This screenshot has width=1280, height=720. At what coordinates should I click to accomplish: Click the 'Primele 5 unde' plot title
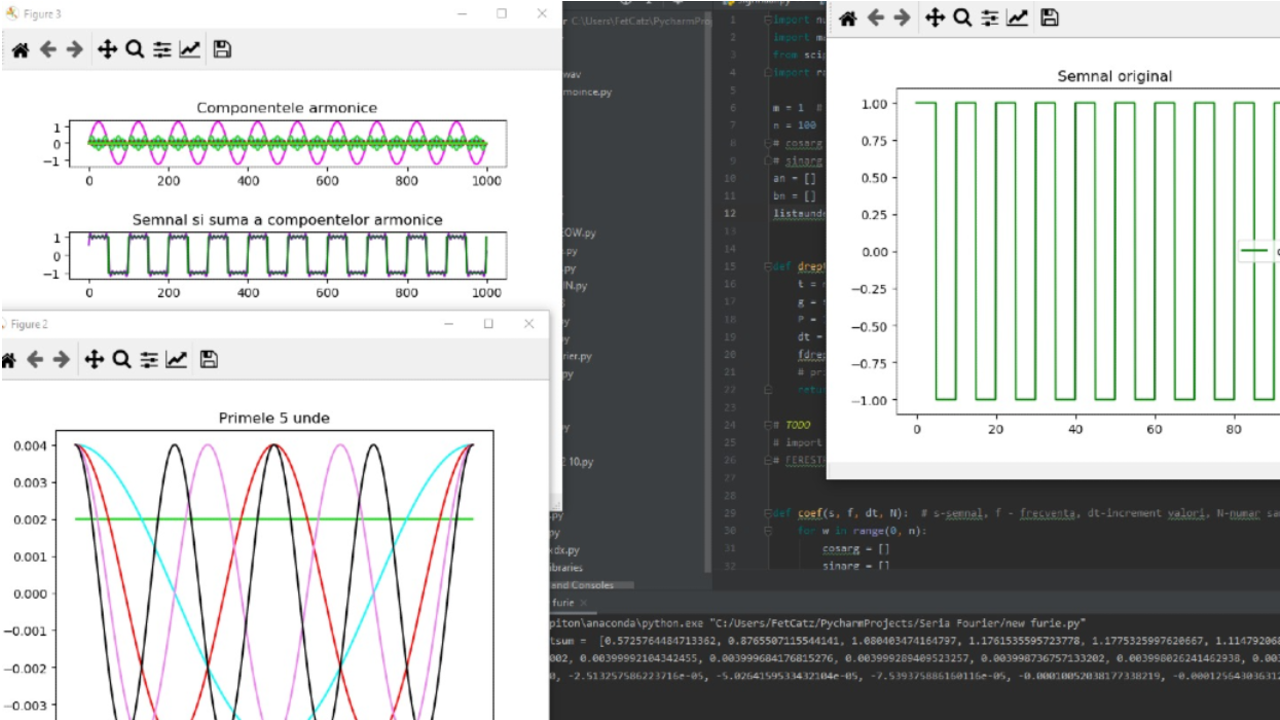(x=274, y=418)
